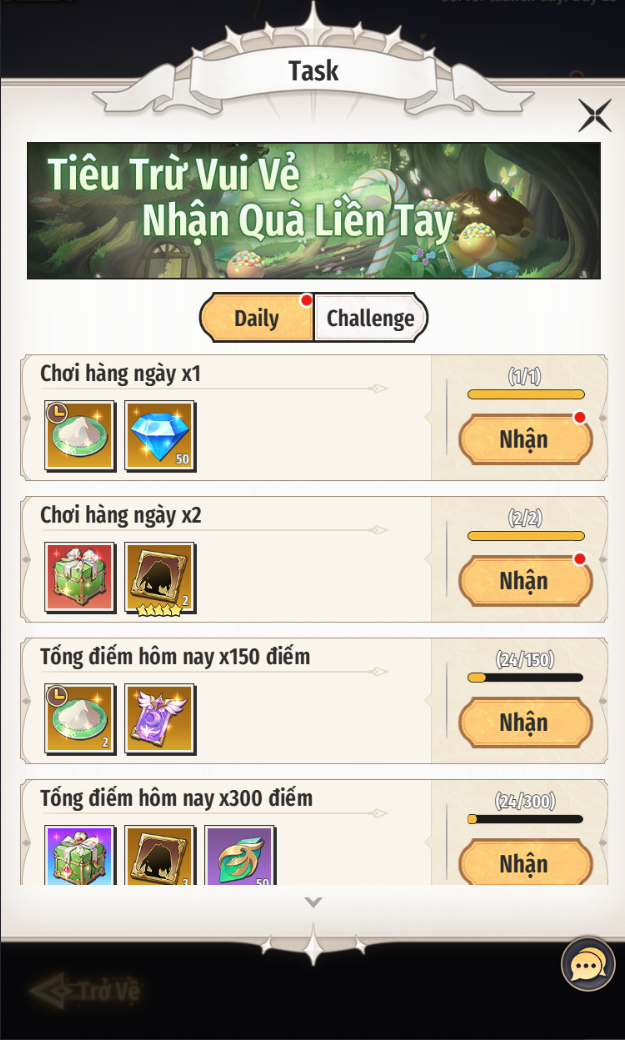Click Nhận for the 150 điểm task

click(525, 722)
